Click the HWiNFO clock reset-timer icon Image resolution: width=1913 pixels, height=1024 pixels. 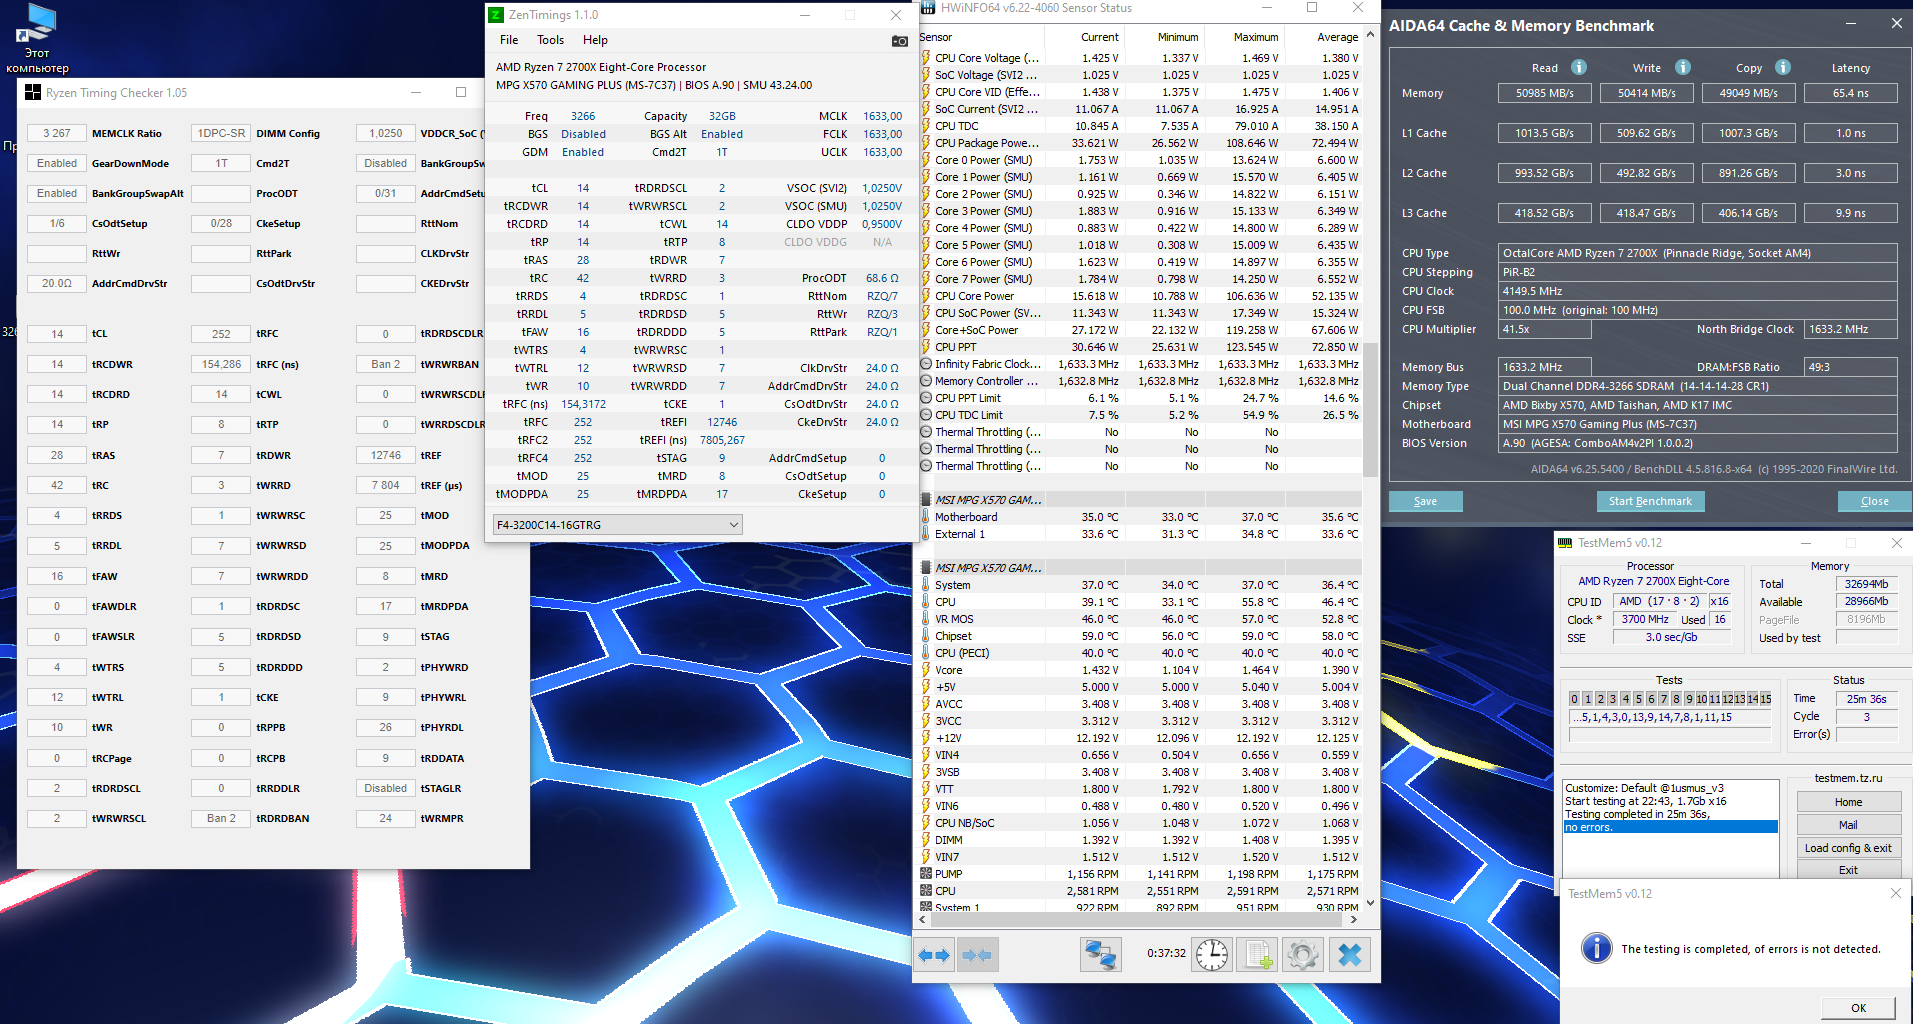click(1212, 955)
